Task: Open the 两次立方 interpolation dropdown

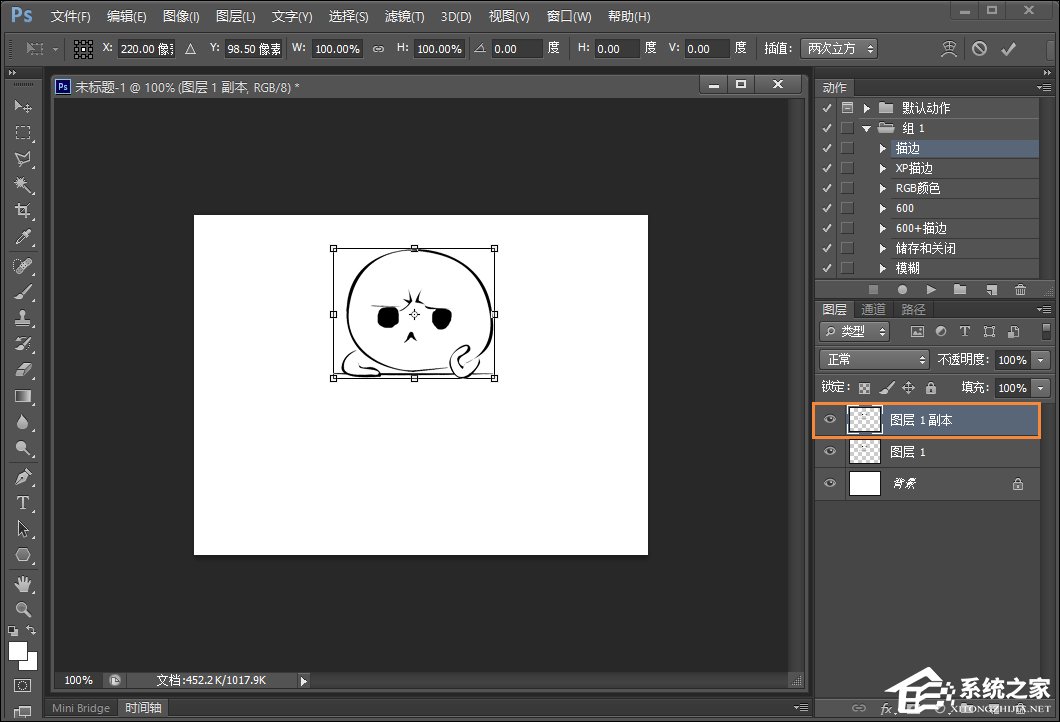Action: point(840,48)
